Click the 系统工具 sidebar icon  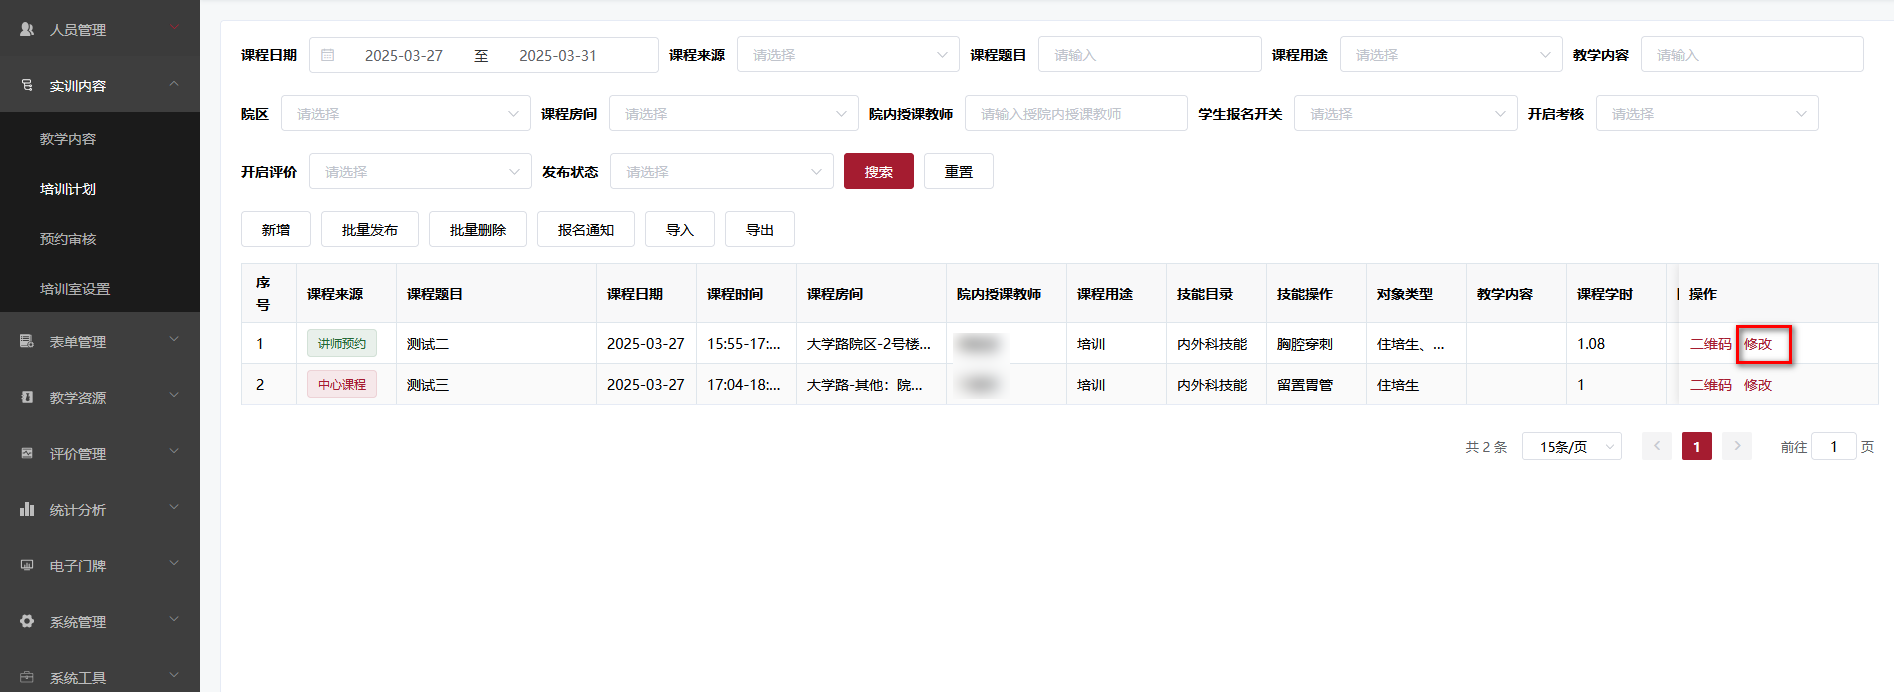coord(27,677)
